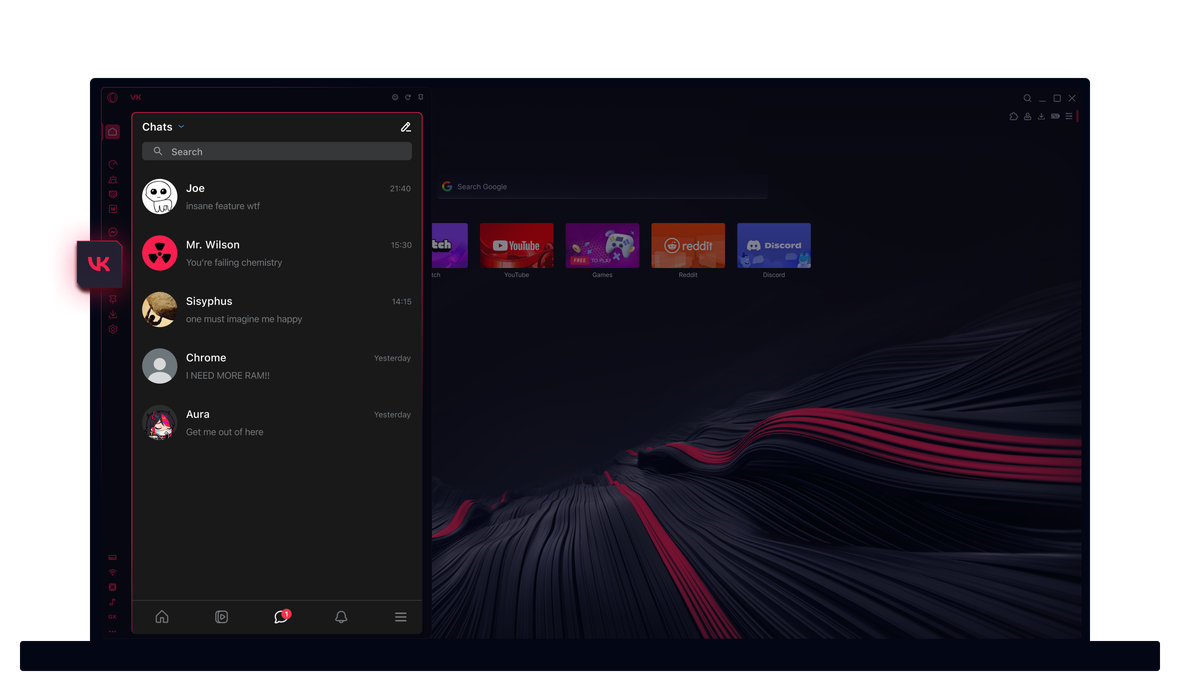1180x682 pixels.
Task: Open the extensions cube icon in toolbar
Action: click(x=1013, y=117)
